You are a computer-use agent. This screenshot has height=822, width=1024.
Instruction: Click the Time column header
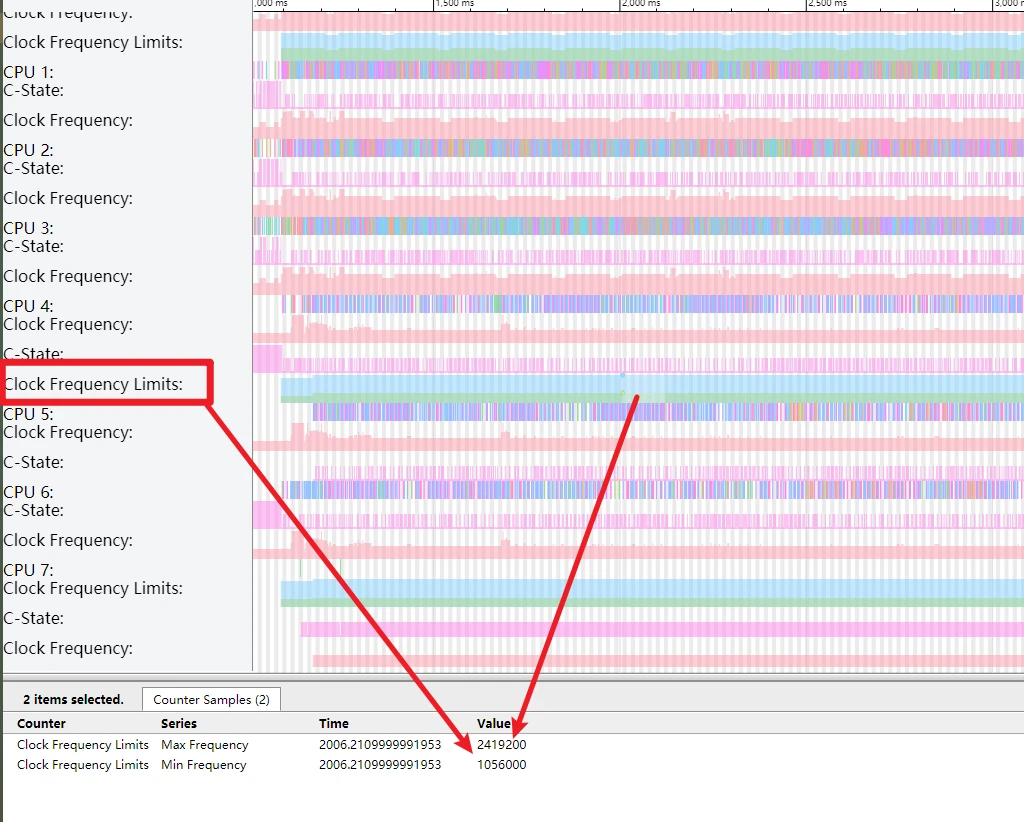coord(334,723)
